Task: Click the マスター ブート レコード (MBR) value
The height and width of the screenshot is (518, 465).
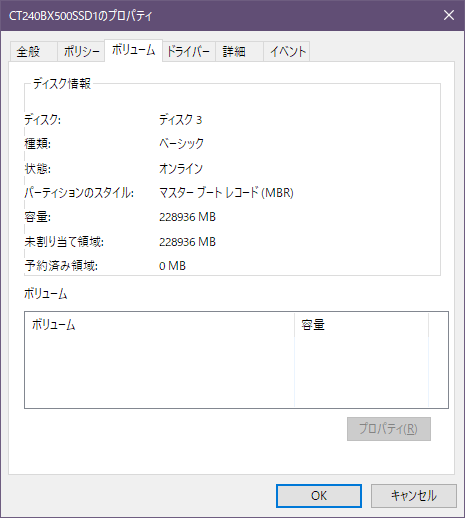Action: (226, 193)
